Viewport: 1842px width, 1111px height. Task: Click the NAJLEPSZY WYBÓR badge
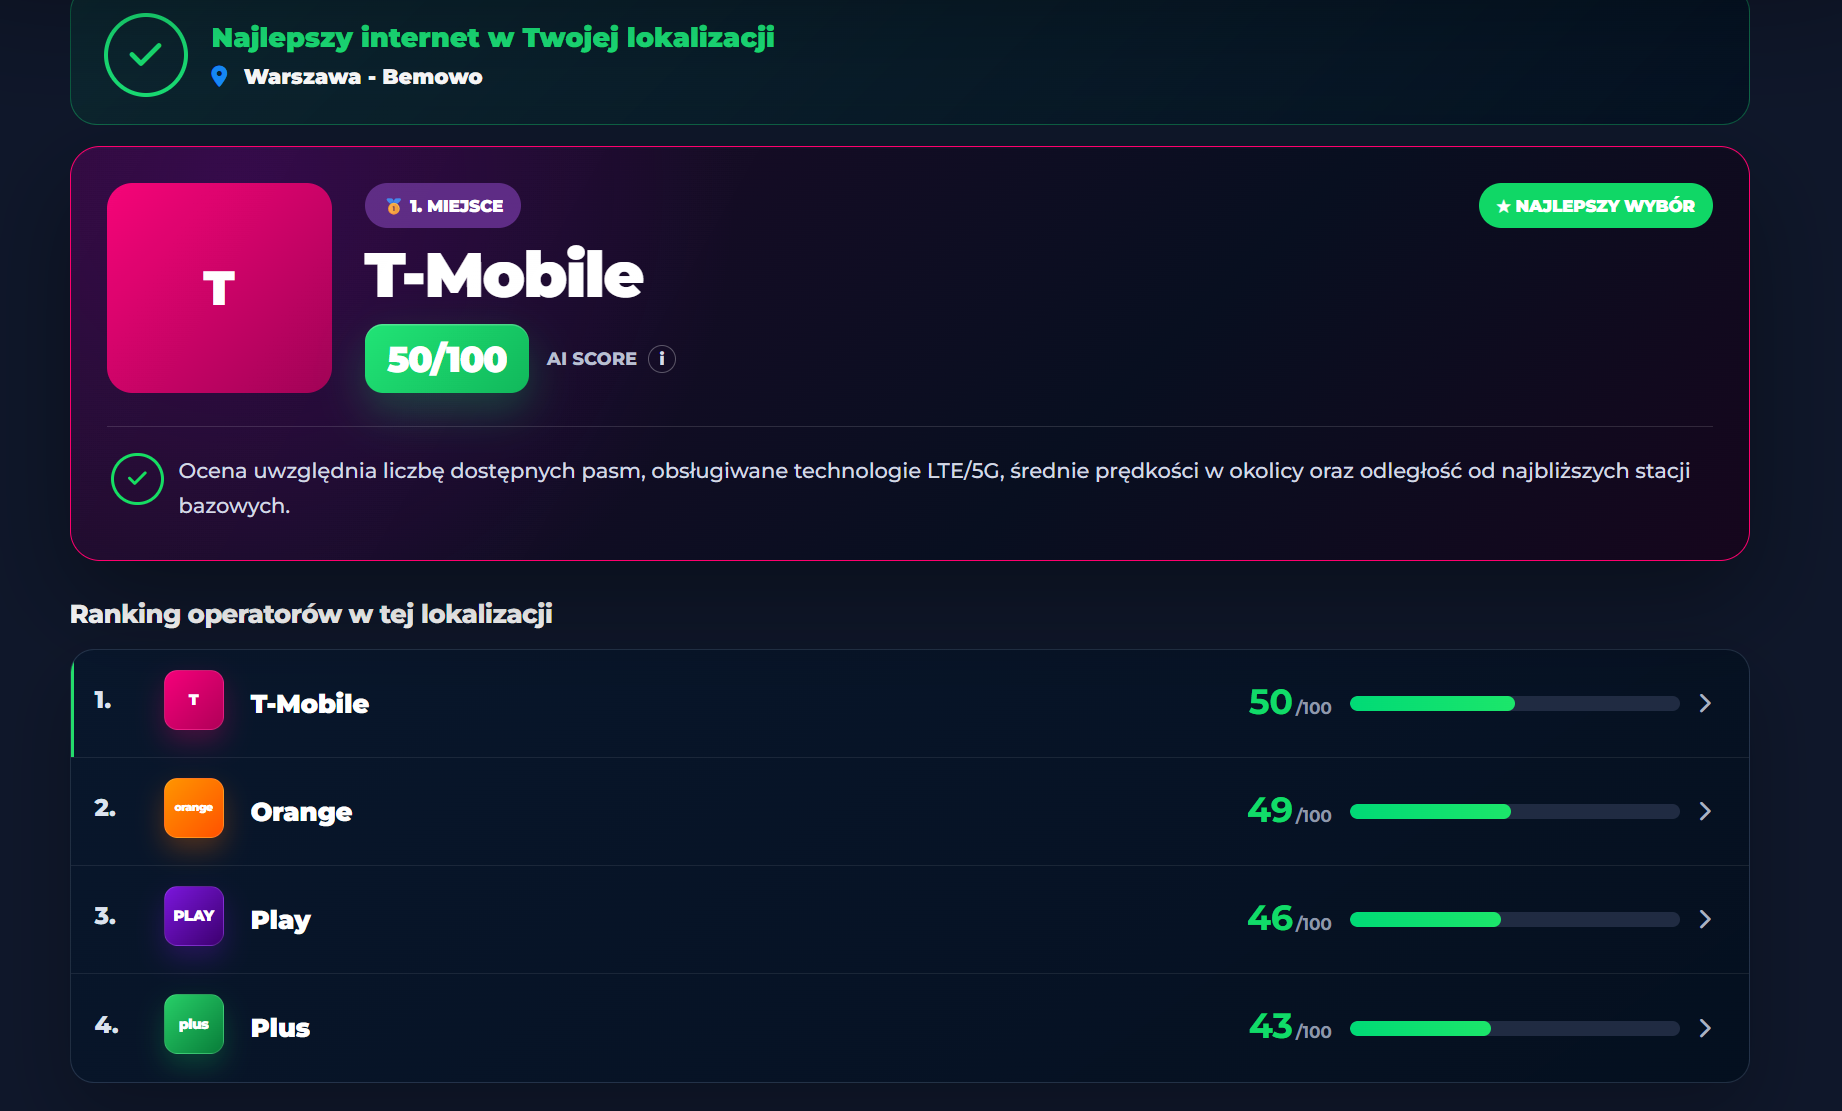pyautogui.click(x=1596, y=206)
